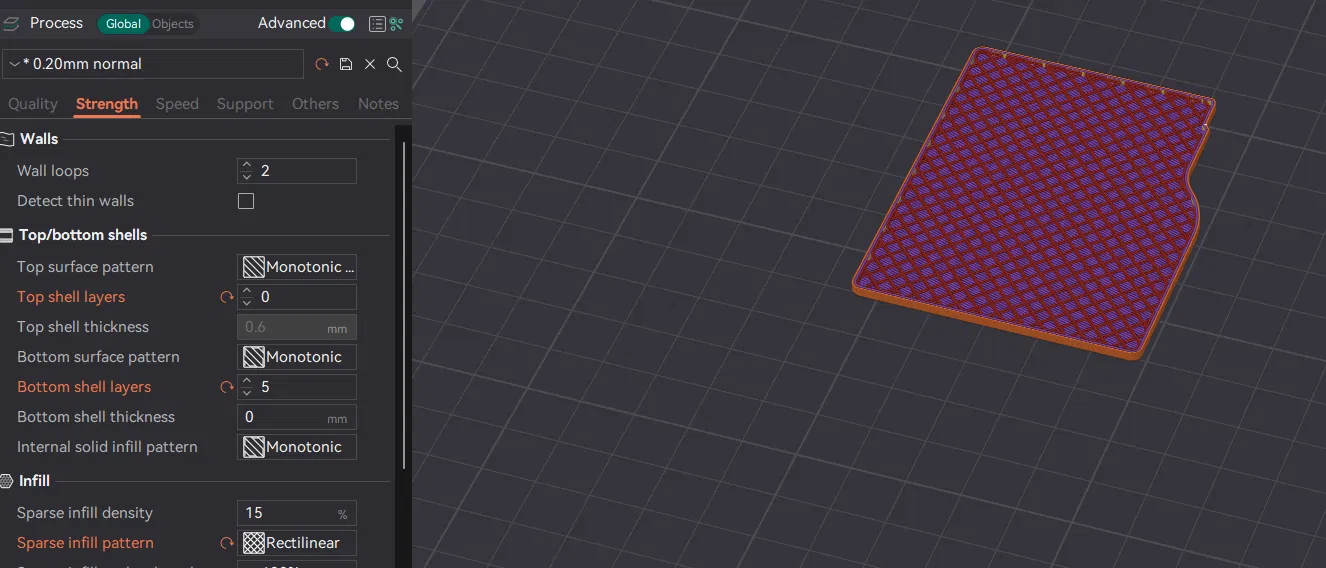The width and height of the screenshot is (1326, 568).
Task: Click the Top surface pattern label
Action: 85,267
